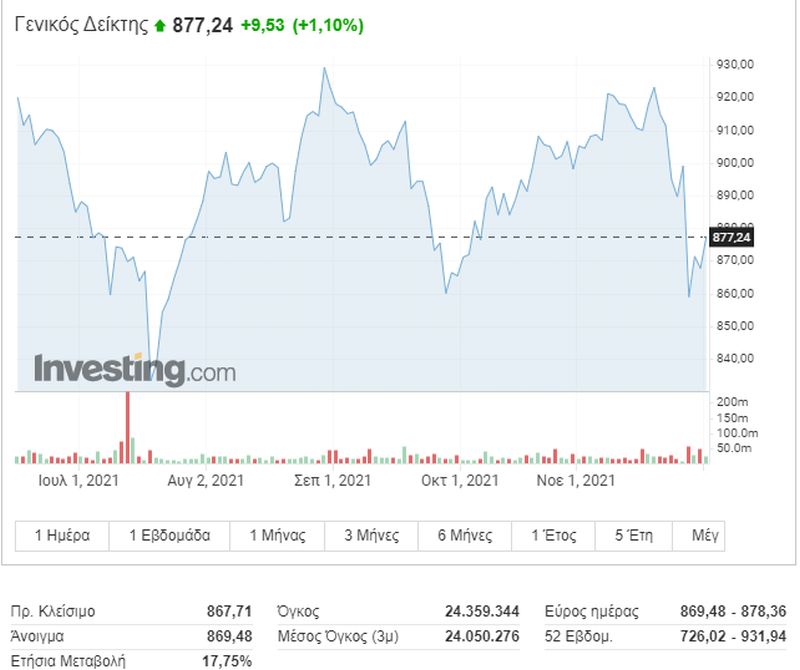Click the (+1,10%) percentage change
Screen dimensions: 800x670
[328, 25]
